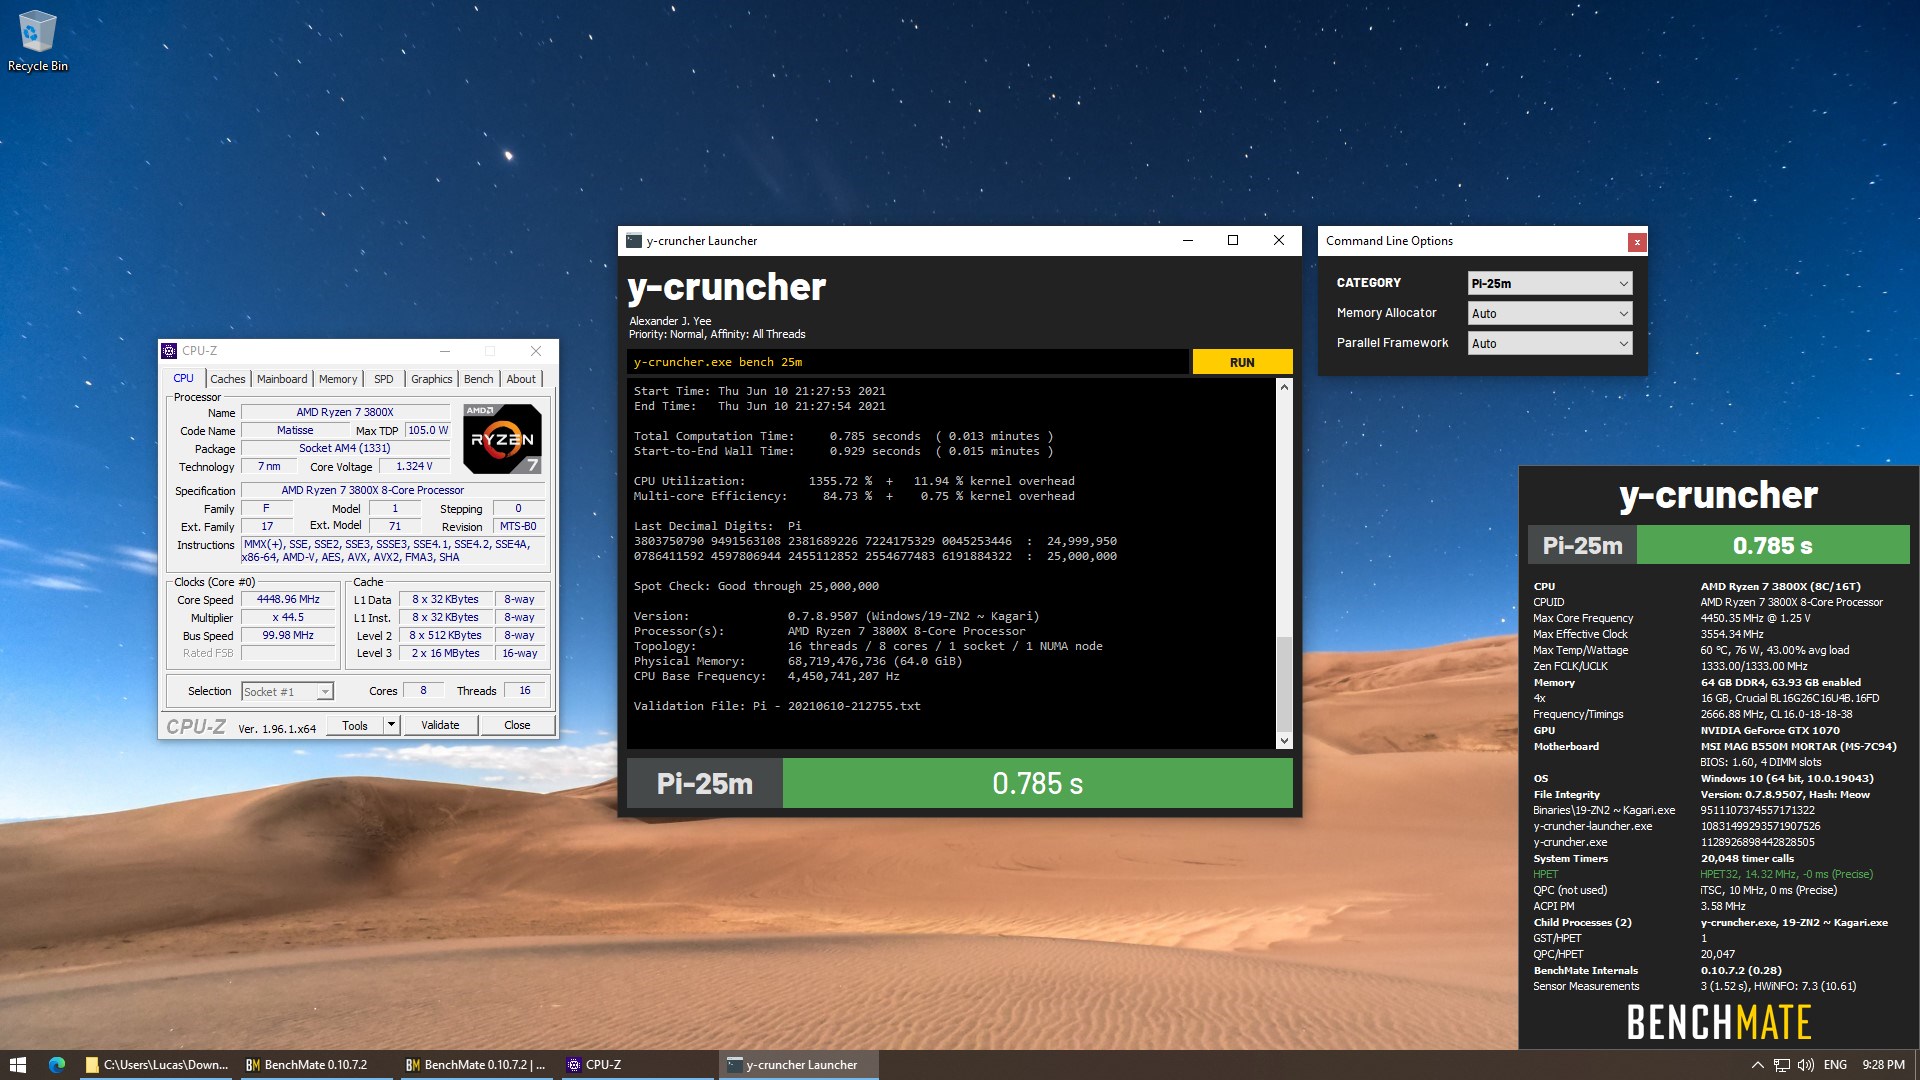This screenshot has width=1920, height=1080.
Task: Click the y-cruncher.exe bench 25m command field
Action: 908,362
